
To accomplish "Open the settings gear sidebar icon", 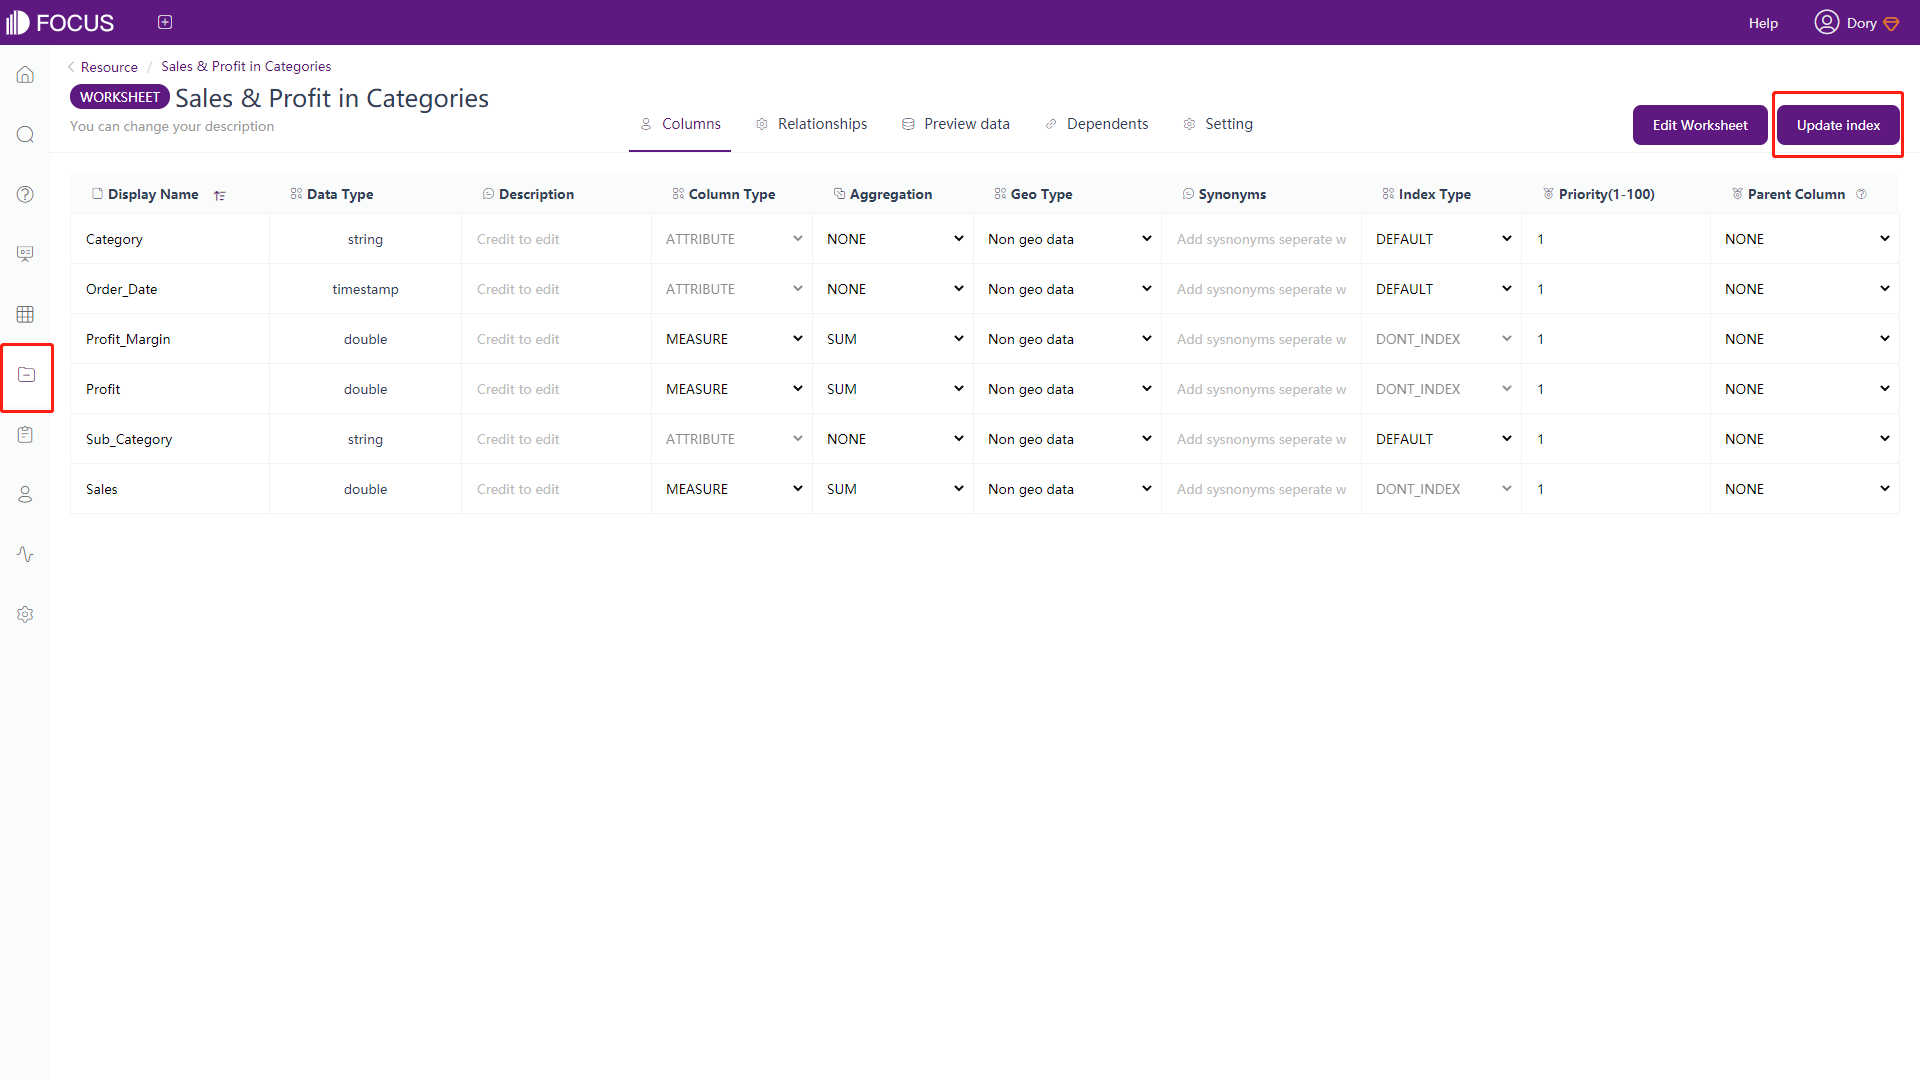I will [x=26, y=614].
